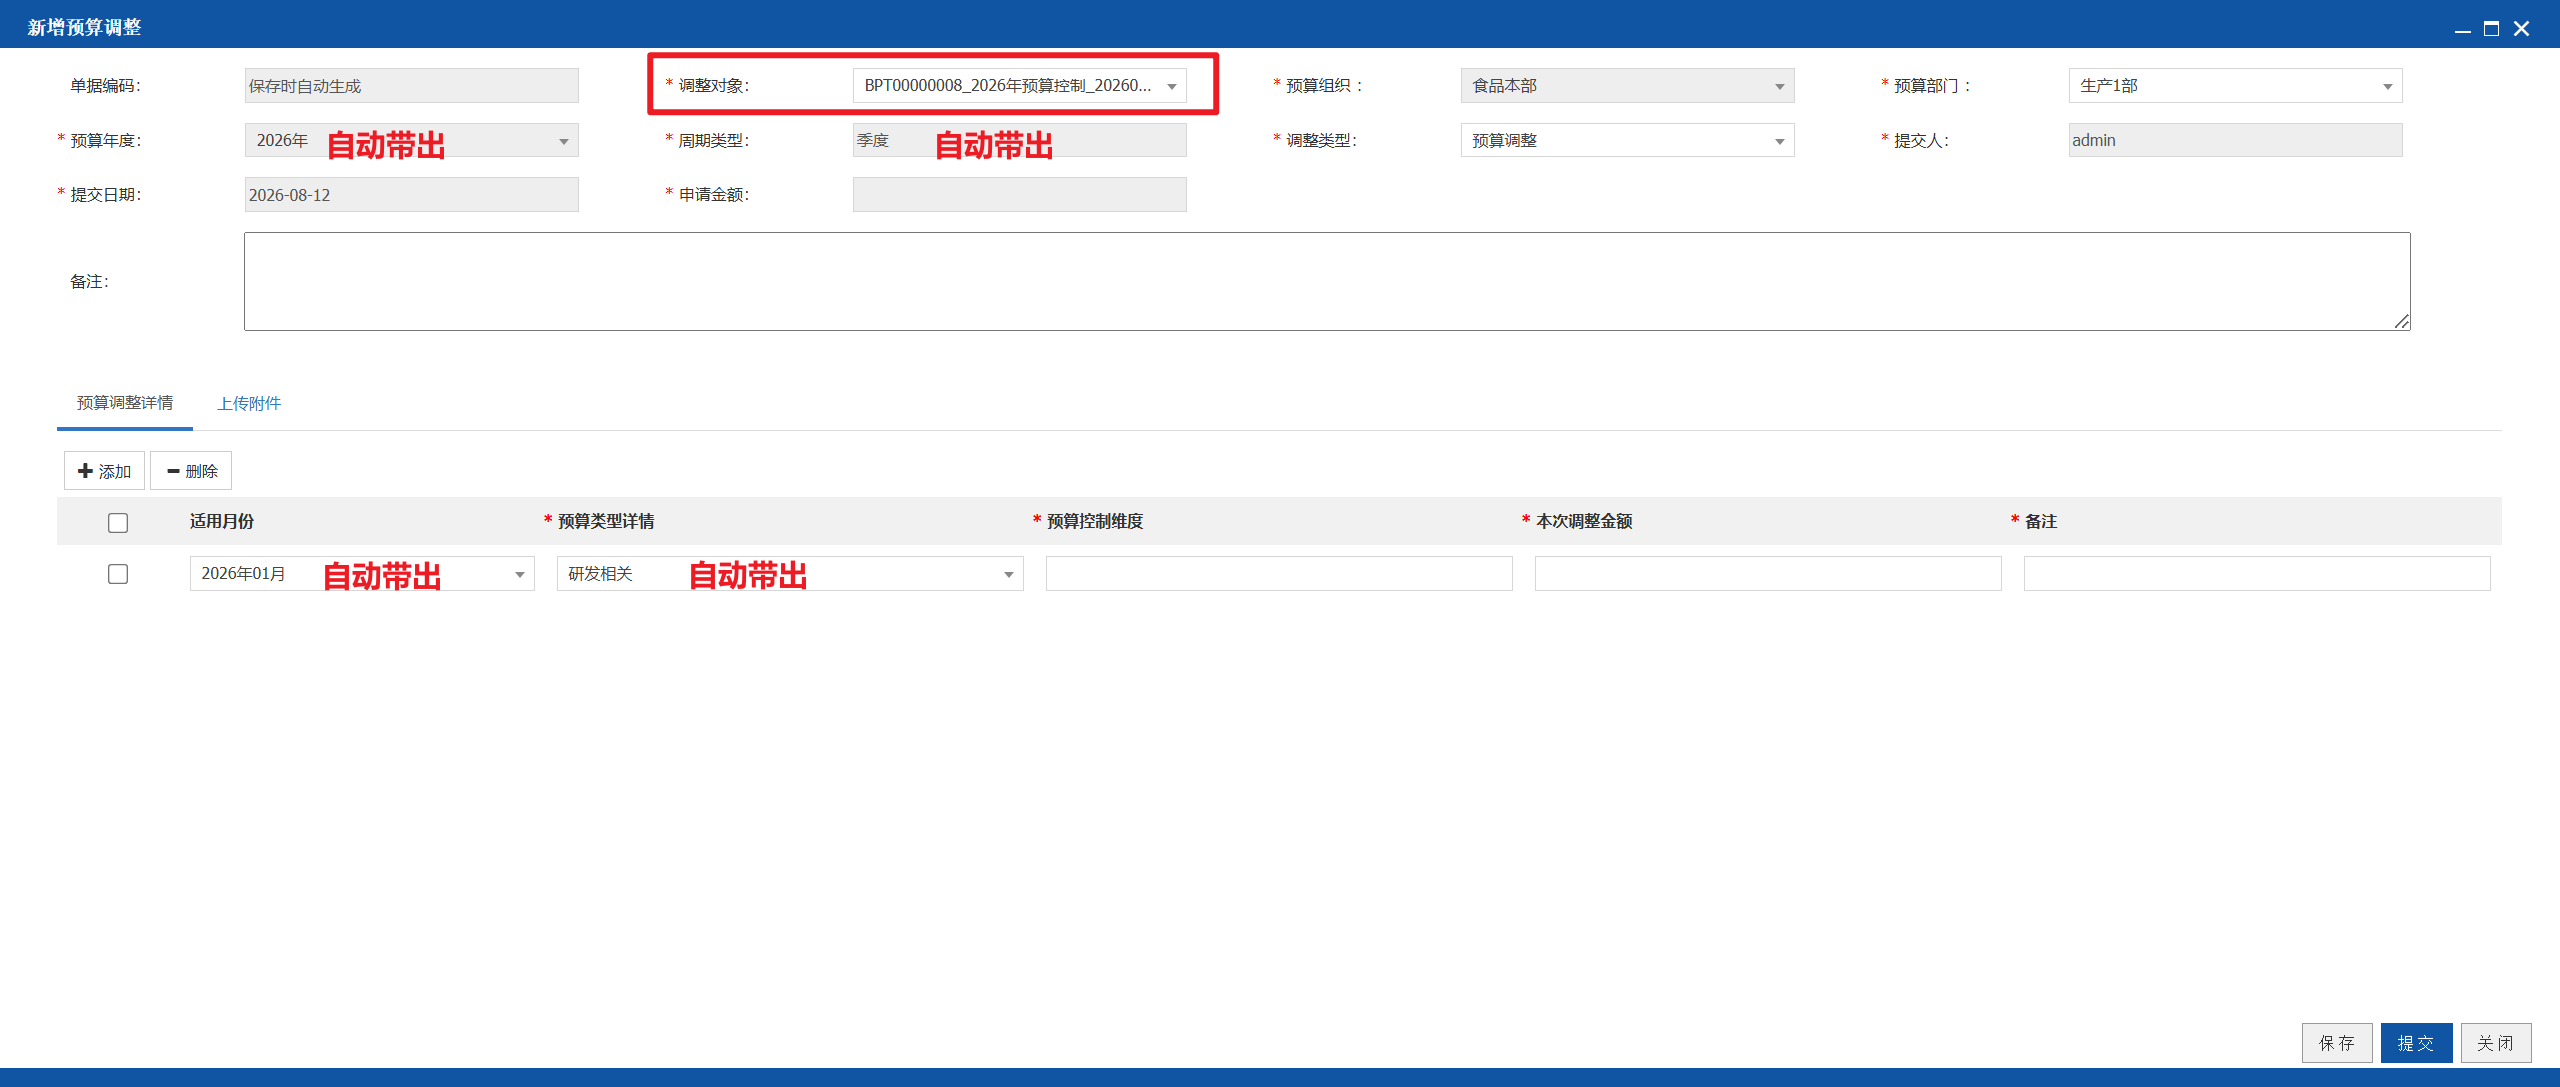Expand the 预算组织 食品本部 dropdown

tap(1779, 86)
